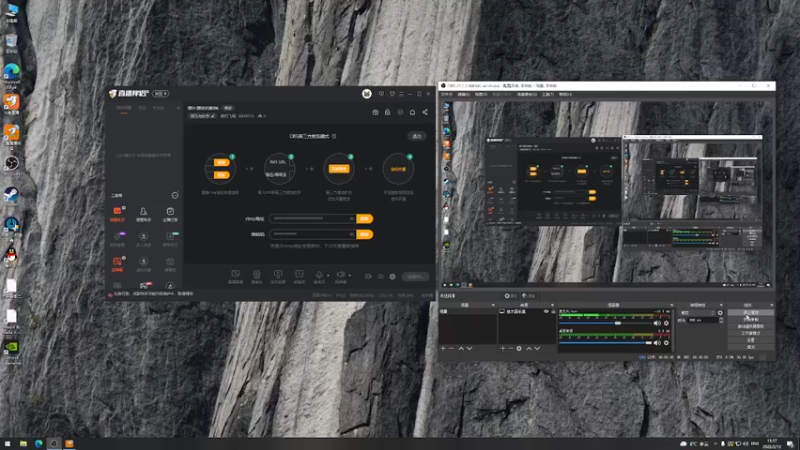Copy the rtmp address with yellow button
The height and width of the screenshot is (450, 800).
(x=364, y=218)
